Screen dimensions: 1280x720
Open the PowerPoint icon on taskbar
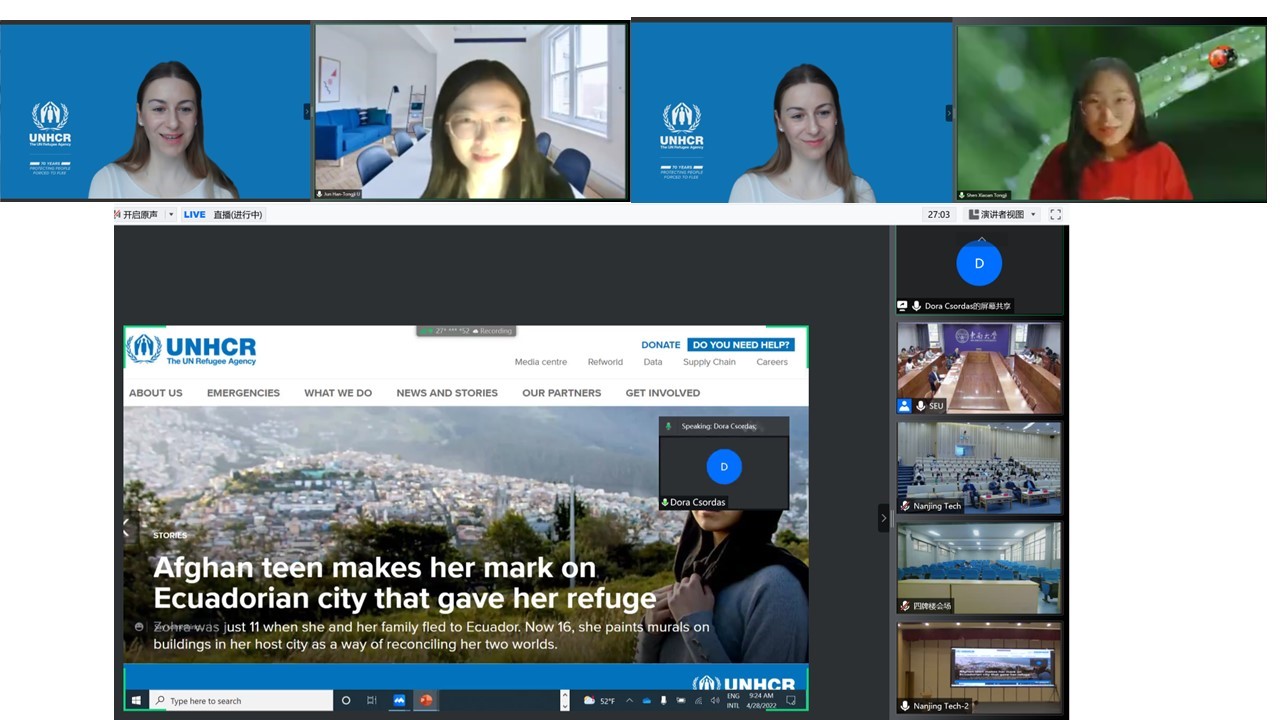[426, 700]
